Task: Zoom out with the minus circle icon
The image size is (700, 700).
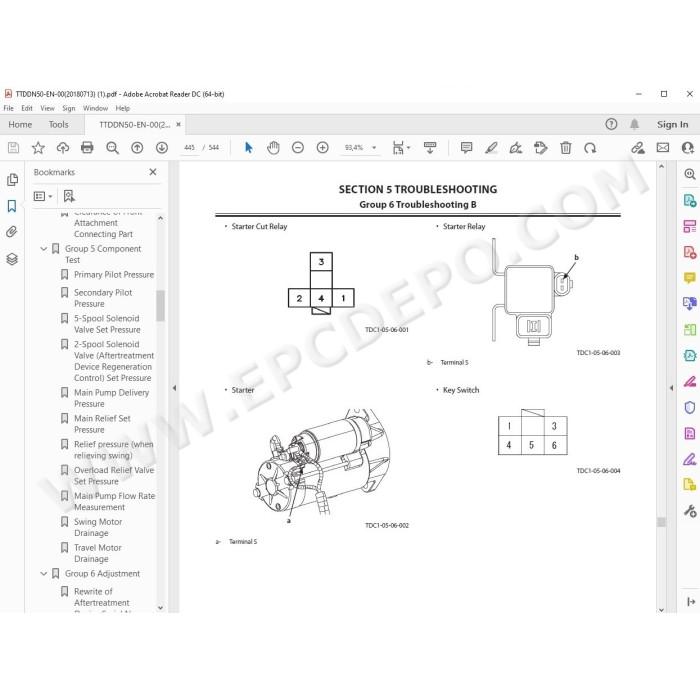Action: point(298,148)
